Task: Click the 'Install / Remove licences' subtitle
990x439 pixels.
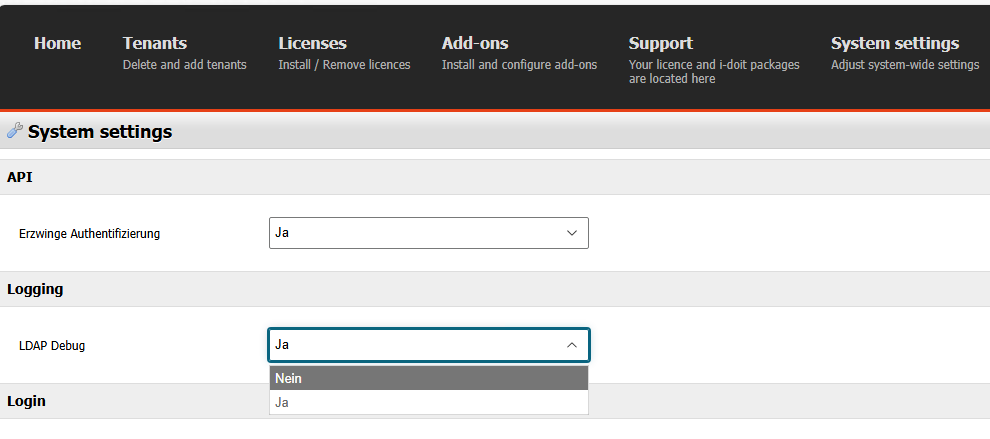Action: 344,65
